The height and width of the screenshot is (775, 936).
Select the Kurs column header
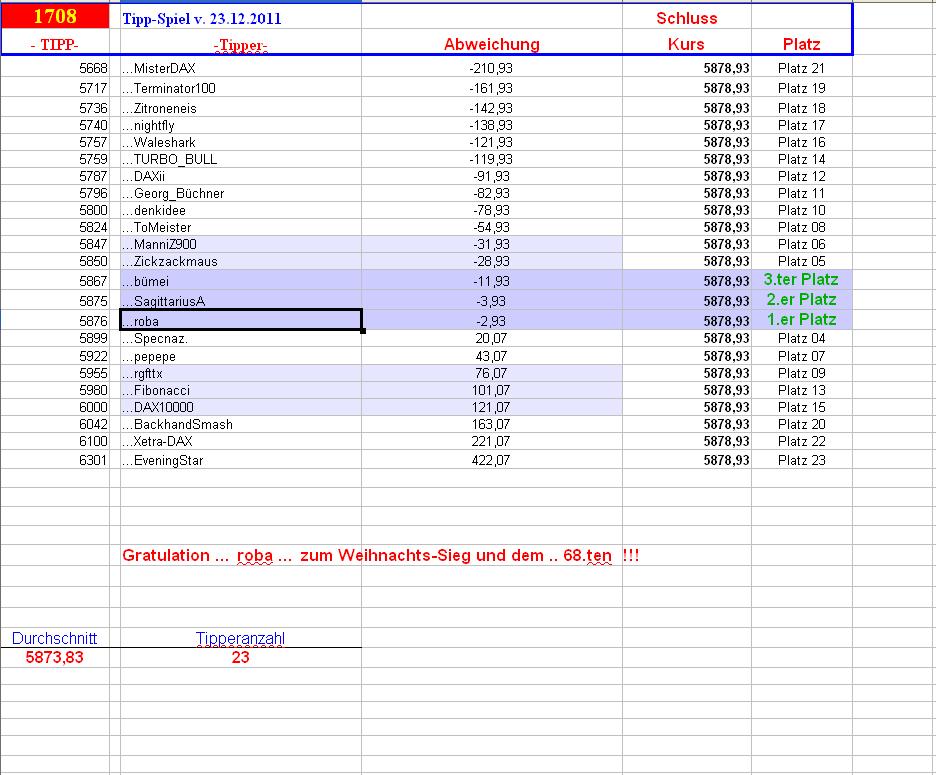point(686,44)
